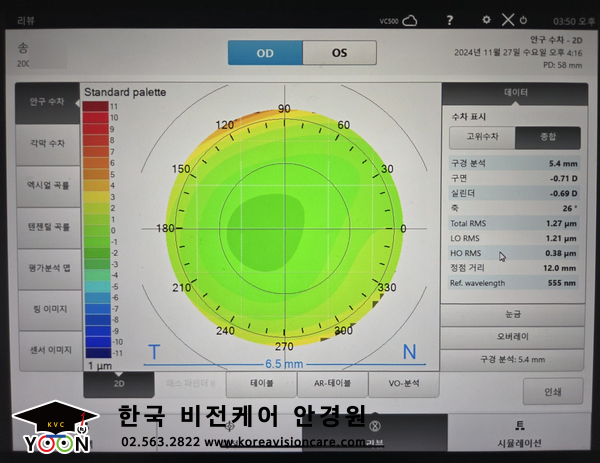600x463 pixels.
Task: Select the 링 이미지 tab
Action: tap(47, 311)
